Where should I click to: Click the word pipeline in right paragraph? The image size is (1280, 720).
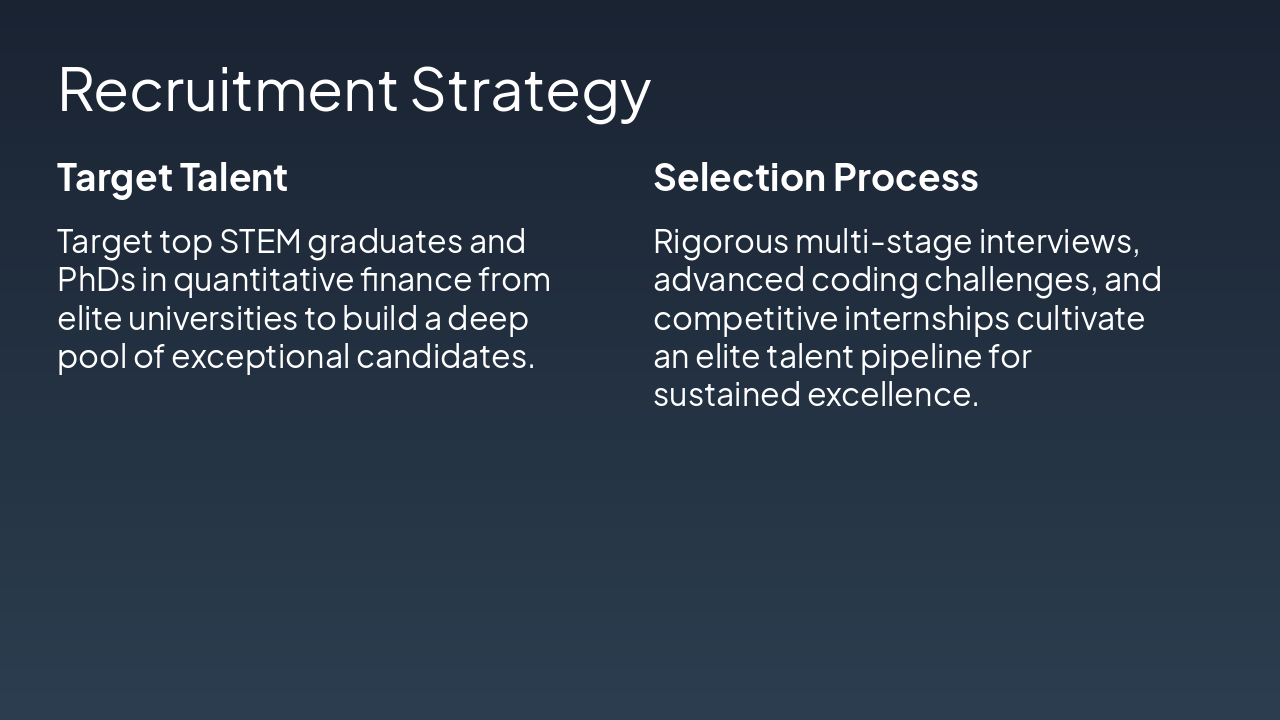[920, 357]
